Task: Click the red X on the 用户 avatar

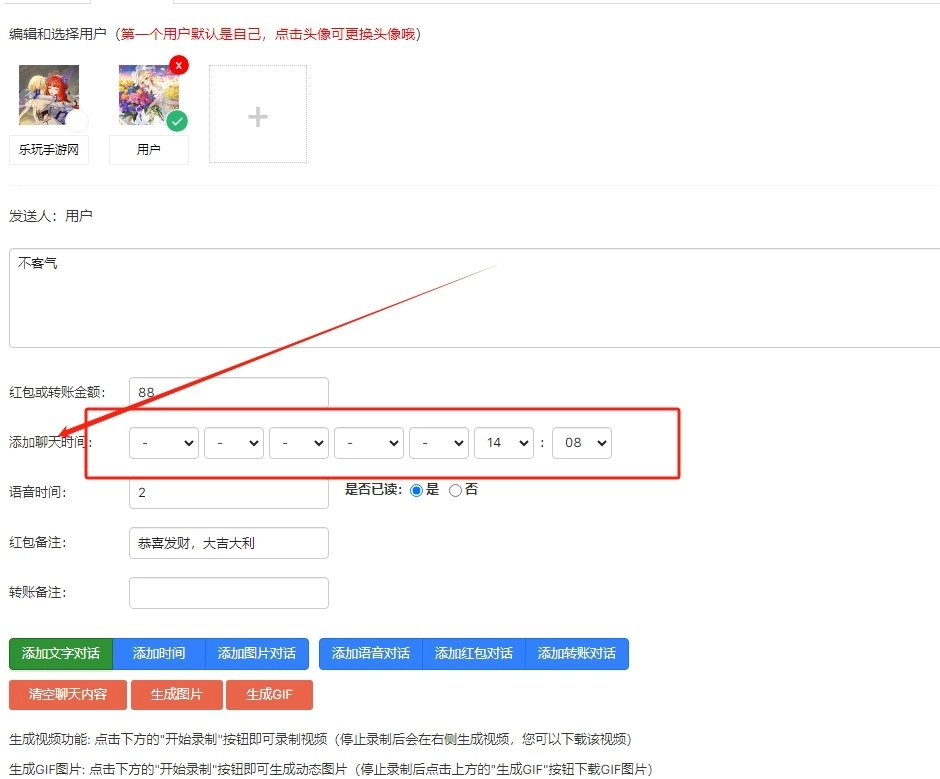Action: (179, 65)
